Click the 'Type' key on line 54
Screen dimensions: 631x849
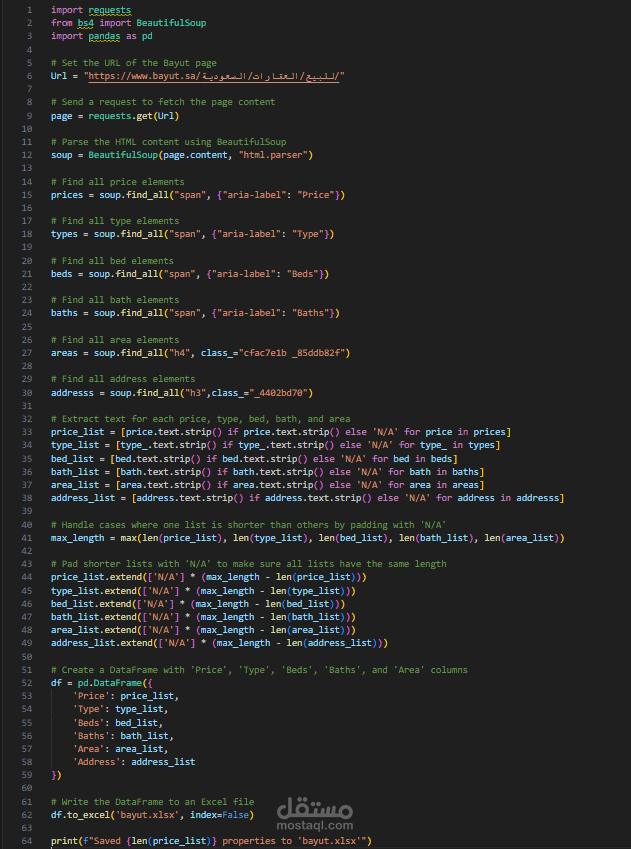(x=88, y=709)
